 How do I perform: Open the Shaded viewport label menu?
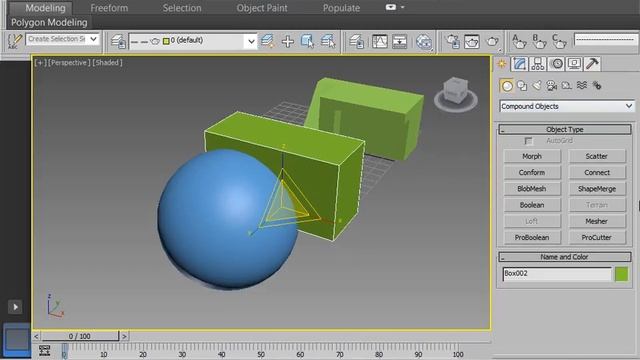point(107,62)
